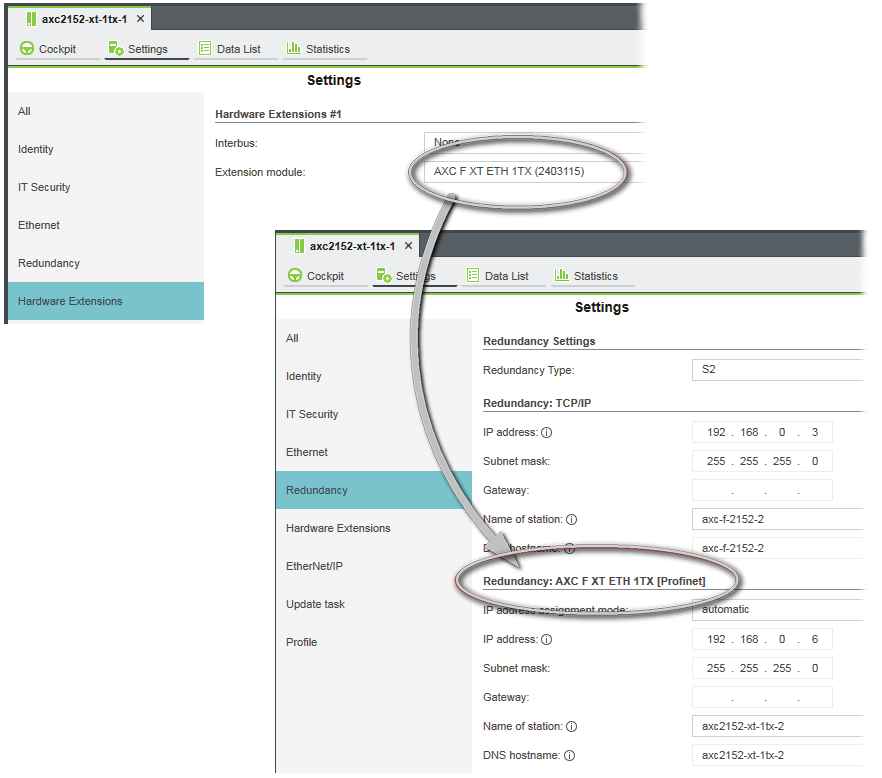Close the axc2152-xt-1tx-1 tab in the back window
This screenshot has height=778, width=882.
tap(141, 19)
